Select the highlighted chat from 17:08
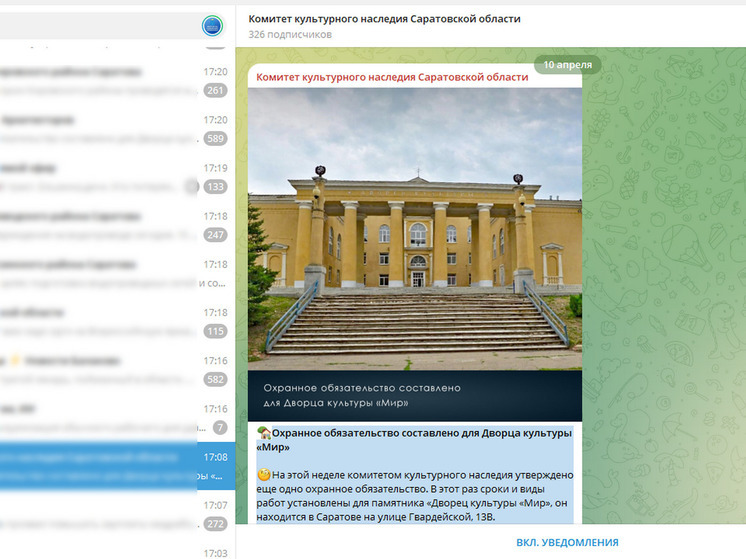The image size is (746, 559). (118, 466)
